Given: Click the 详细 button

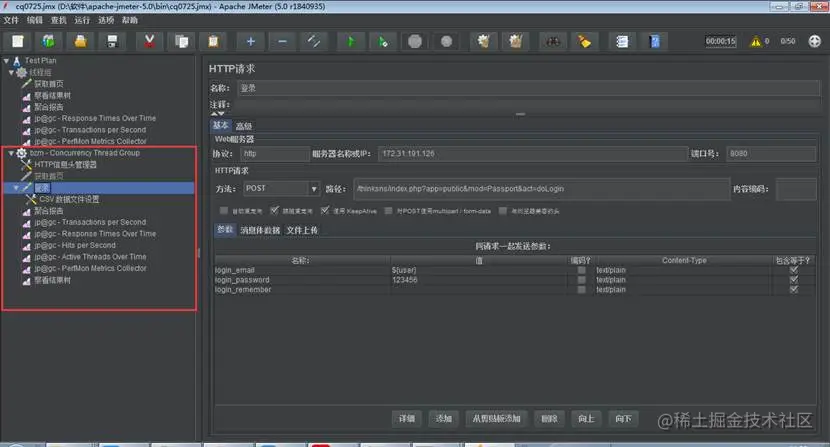Looking at the screenshot, I should (x=407, y=419).
